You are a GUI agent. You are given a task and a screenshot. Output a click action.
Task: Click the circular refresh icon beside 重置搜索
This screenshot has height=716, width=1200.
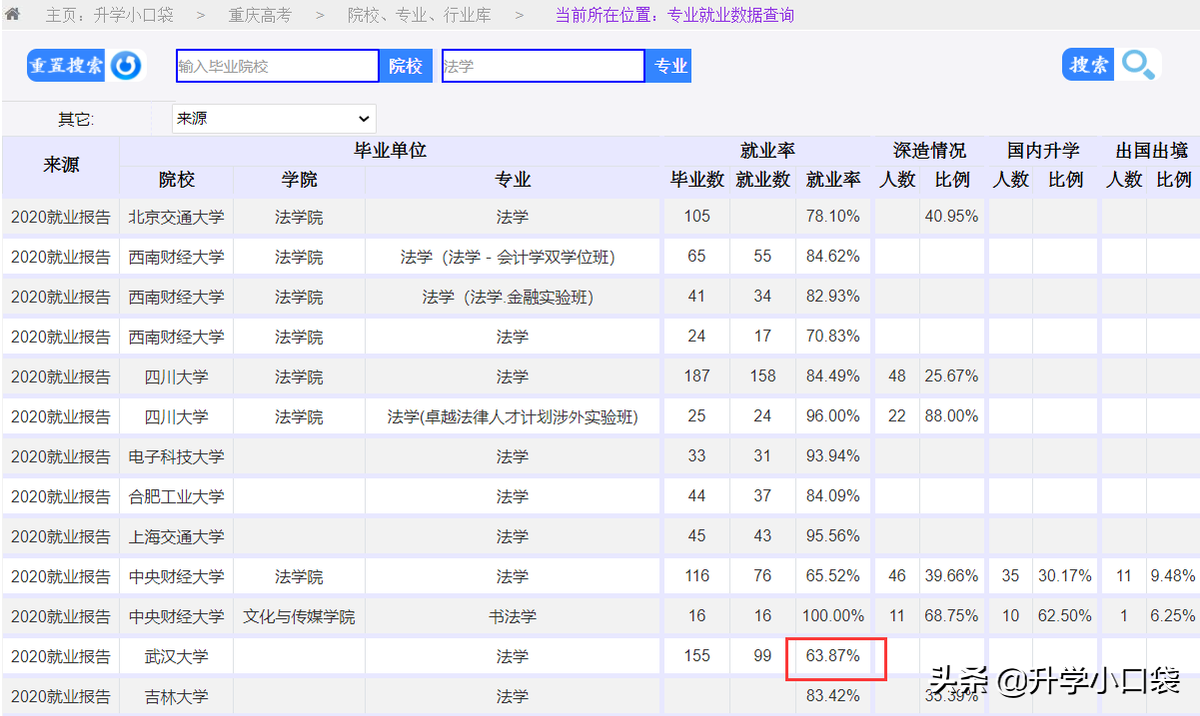click(x=127, y=65)
